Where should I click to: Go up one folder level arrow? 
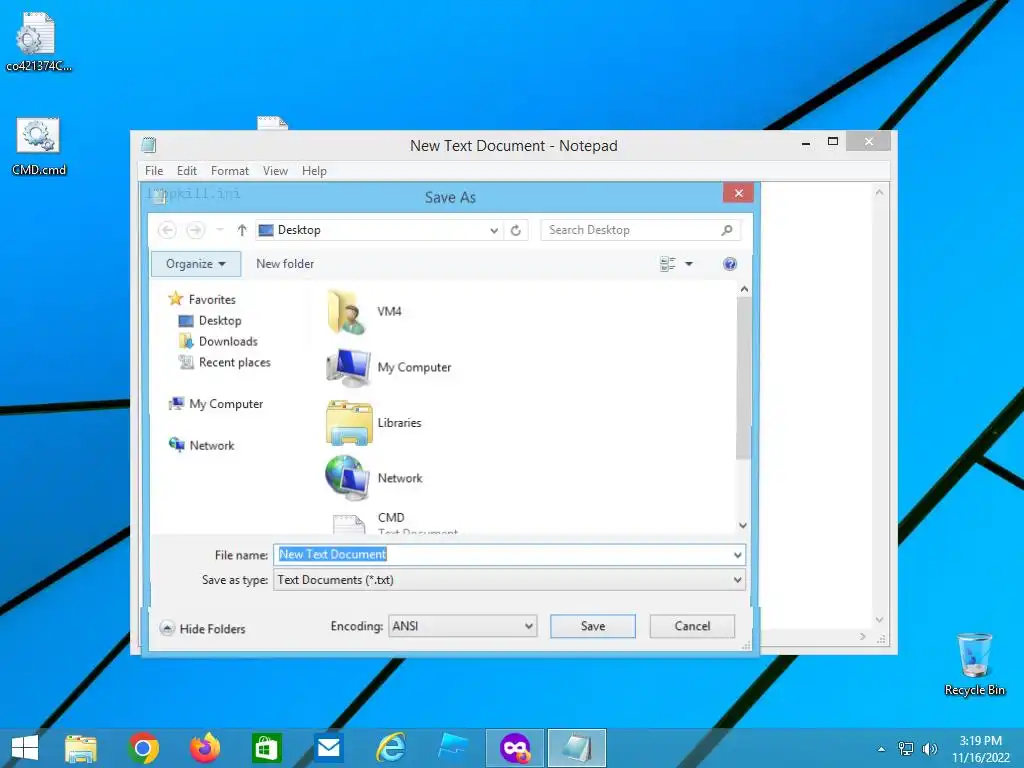242,230
